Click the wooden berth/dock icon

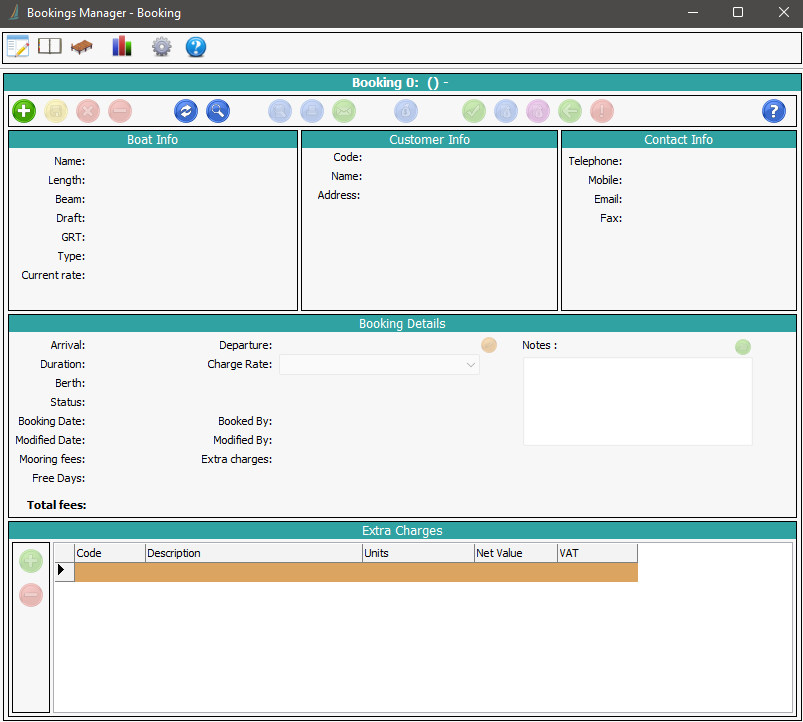[81, 47]
